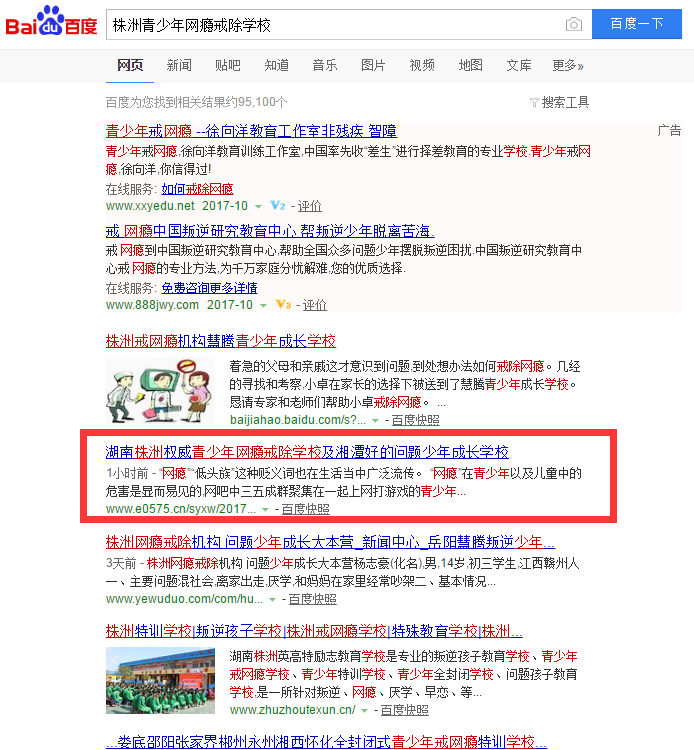Click the V3 credibility badge for 888jwy.com
The image size is (694, 750).
click(x=283, y=304)
